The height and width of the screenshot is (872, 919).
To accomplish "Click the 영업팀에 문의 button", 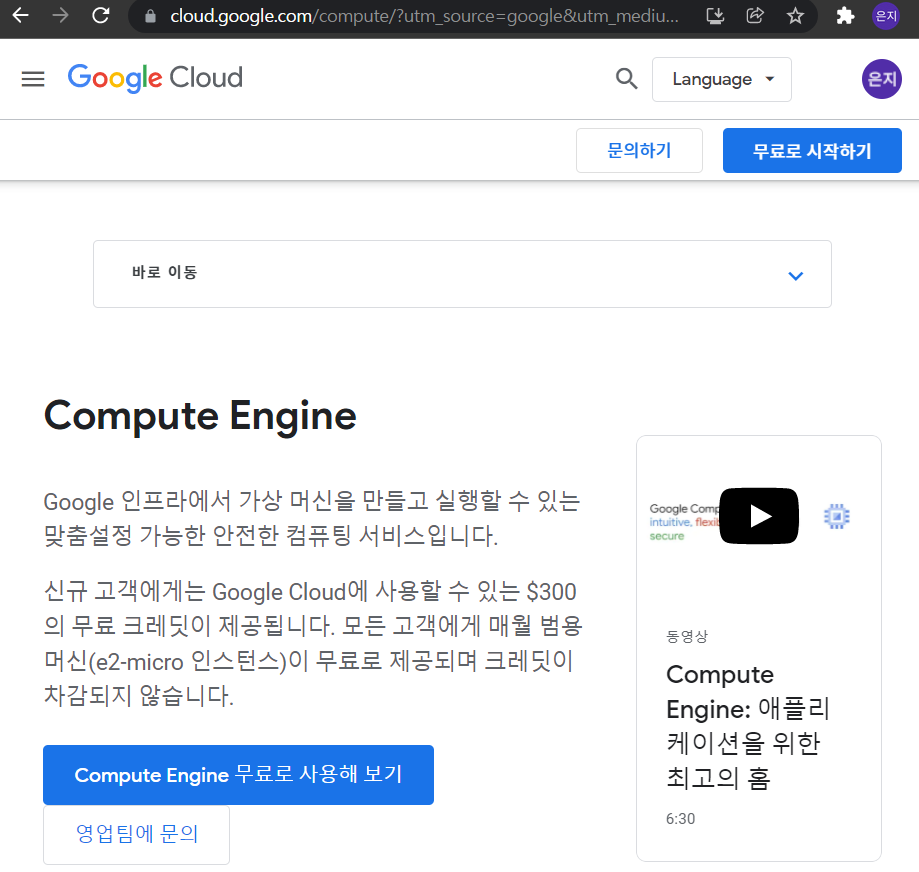I will point(137,834).
